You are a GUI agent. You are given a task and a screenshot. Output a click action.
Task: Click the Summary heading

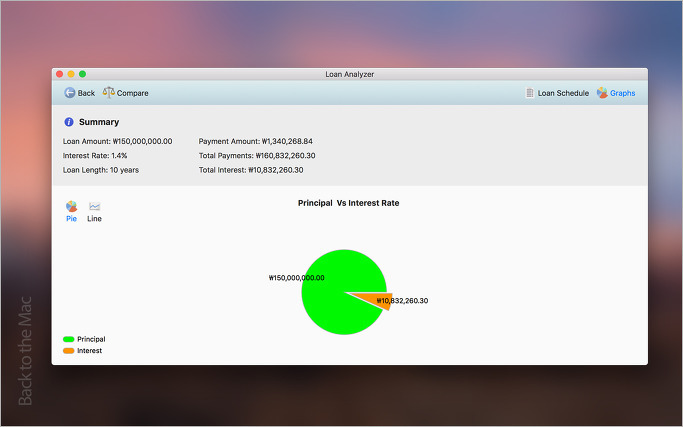coord(99,122)
